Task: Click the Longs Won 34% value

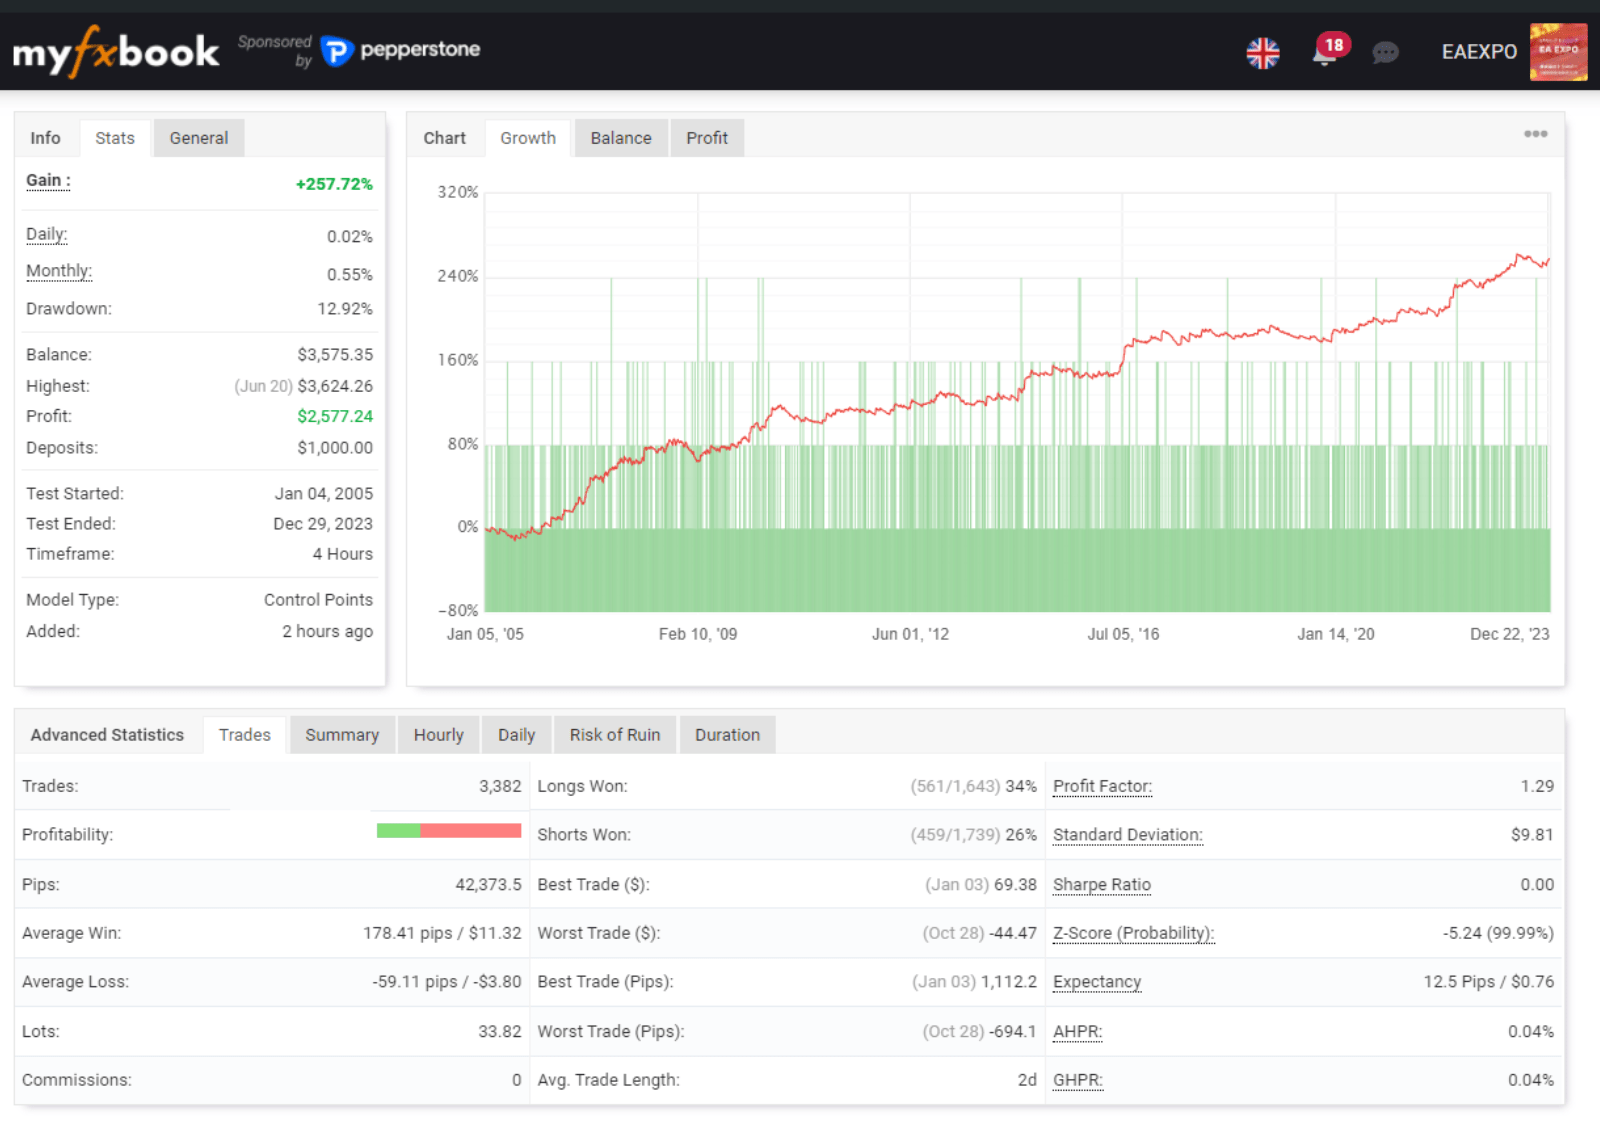Action: point(1021,786)
